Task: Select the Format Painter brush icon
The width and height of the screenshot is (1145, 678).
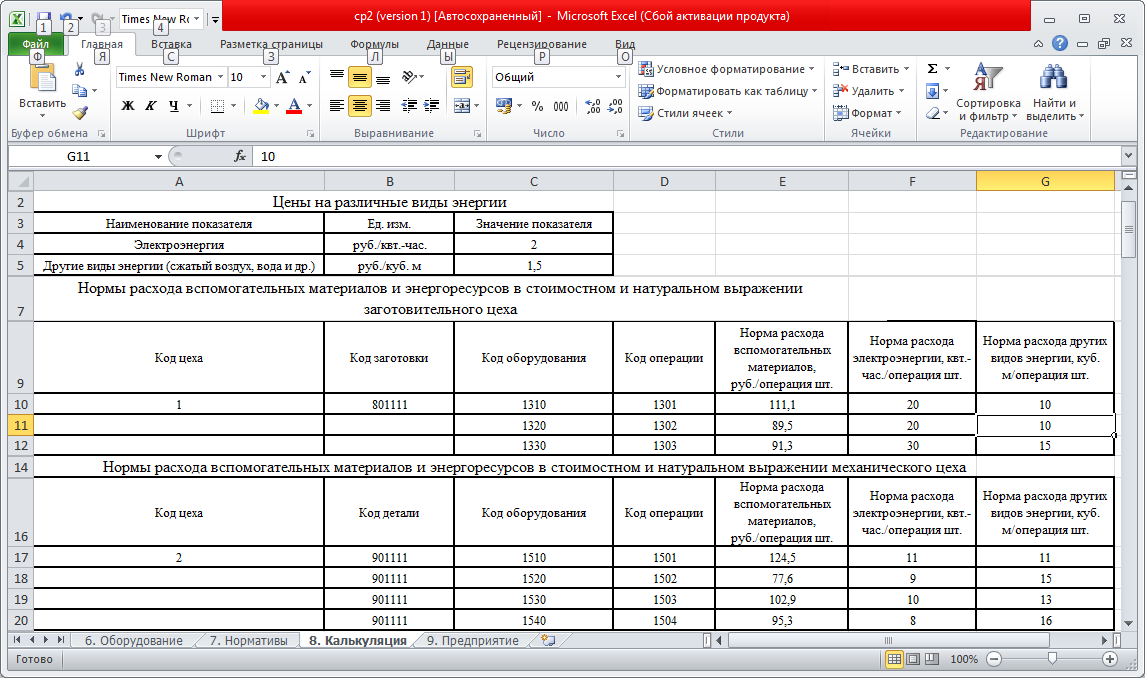Action: pos(80,113)
